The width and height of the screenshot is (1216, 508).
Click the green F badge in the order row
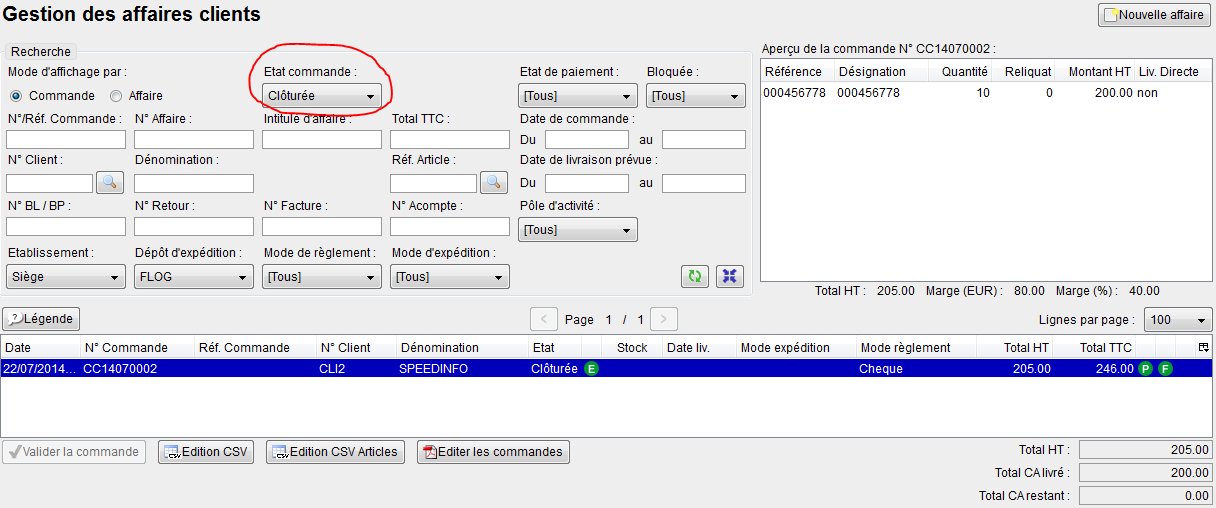1166,369
